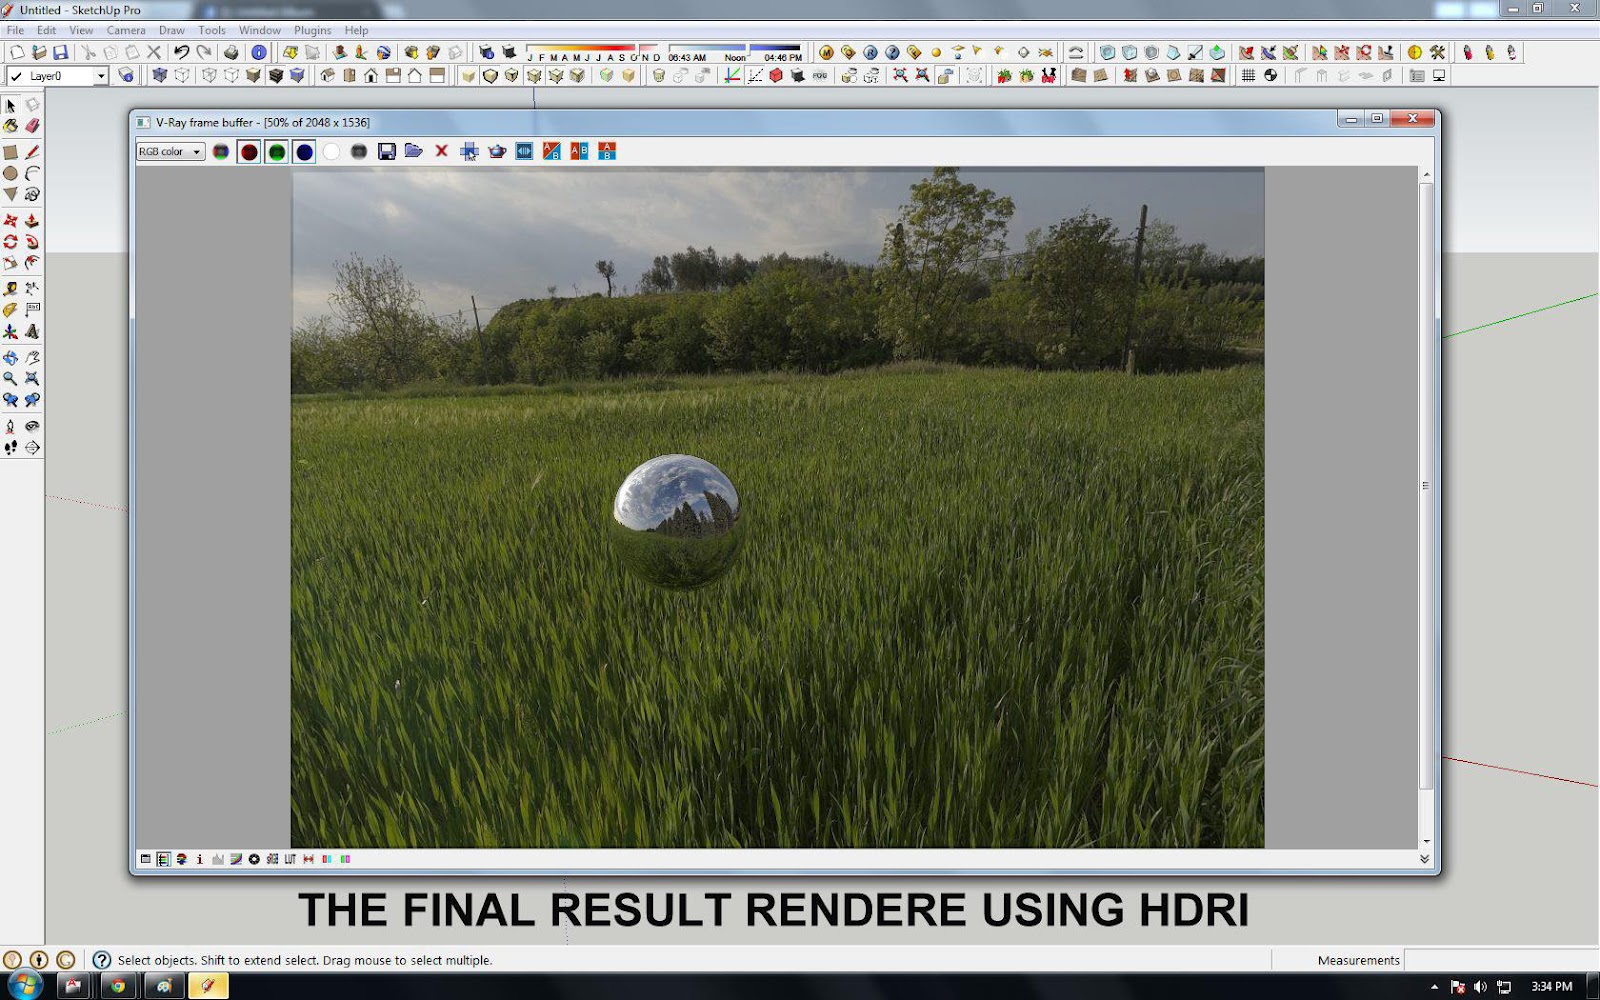Save the rendered image to disk
The height and width of the screenshot is (1000, 1600).
click(x=385, y=151)
